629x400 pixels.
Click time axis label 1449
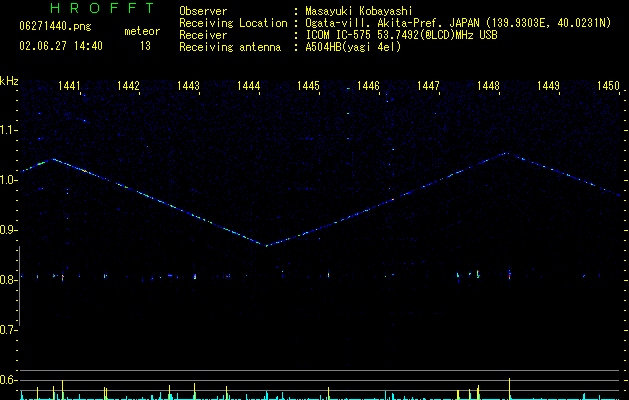point(548,86)
